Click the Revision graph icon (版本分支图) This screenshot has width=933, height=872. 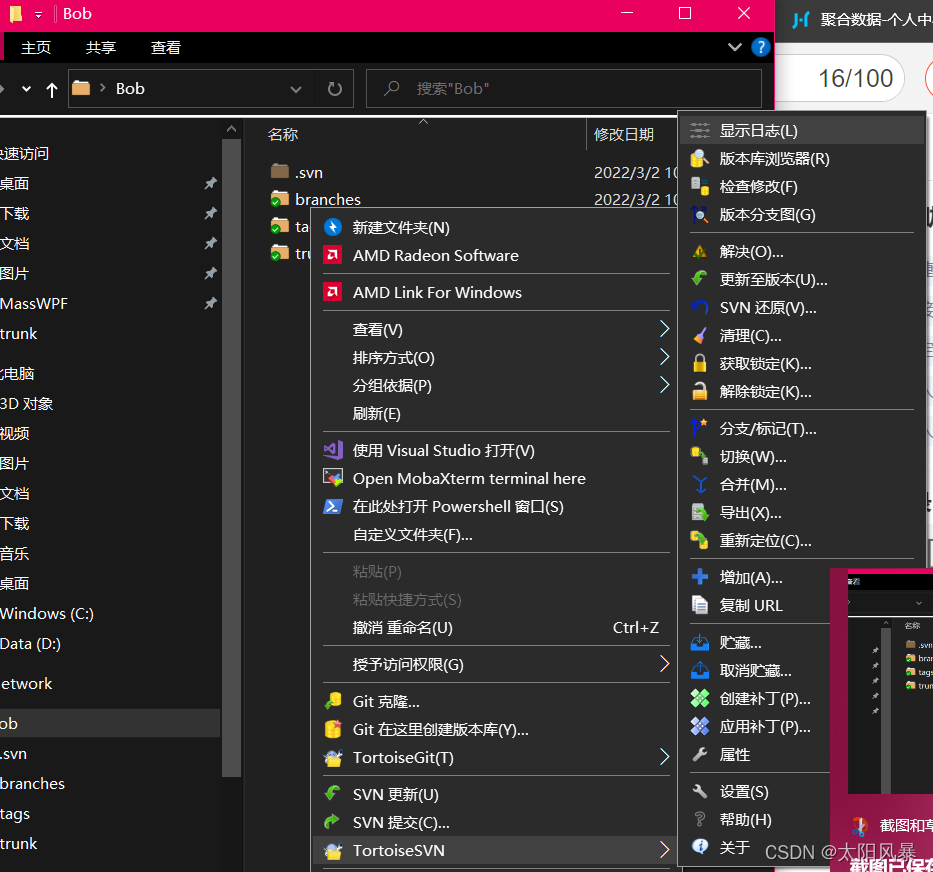click(700, 214)
